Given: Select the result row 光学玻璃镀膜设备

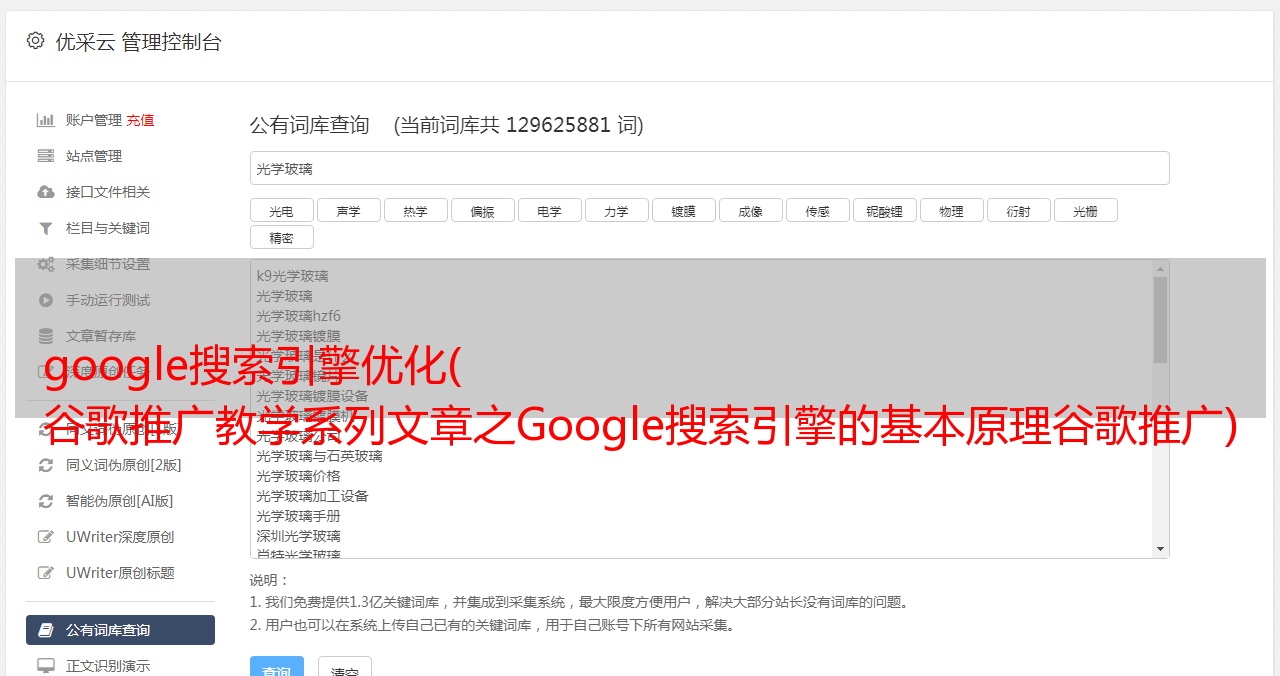Looking at the screenshot, I should click(x=312, y=396).
